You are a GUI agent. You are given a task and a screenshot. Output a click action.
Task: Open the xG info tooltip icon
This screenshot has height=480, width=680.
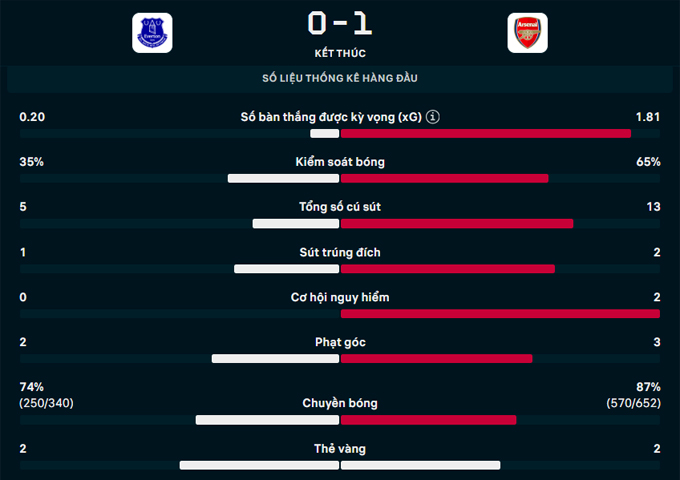pyautogui.click(x=433, y=118)
